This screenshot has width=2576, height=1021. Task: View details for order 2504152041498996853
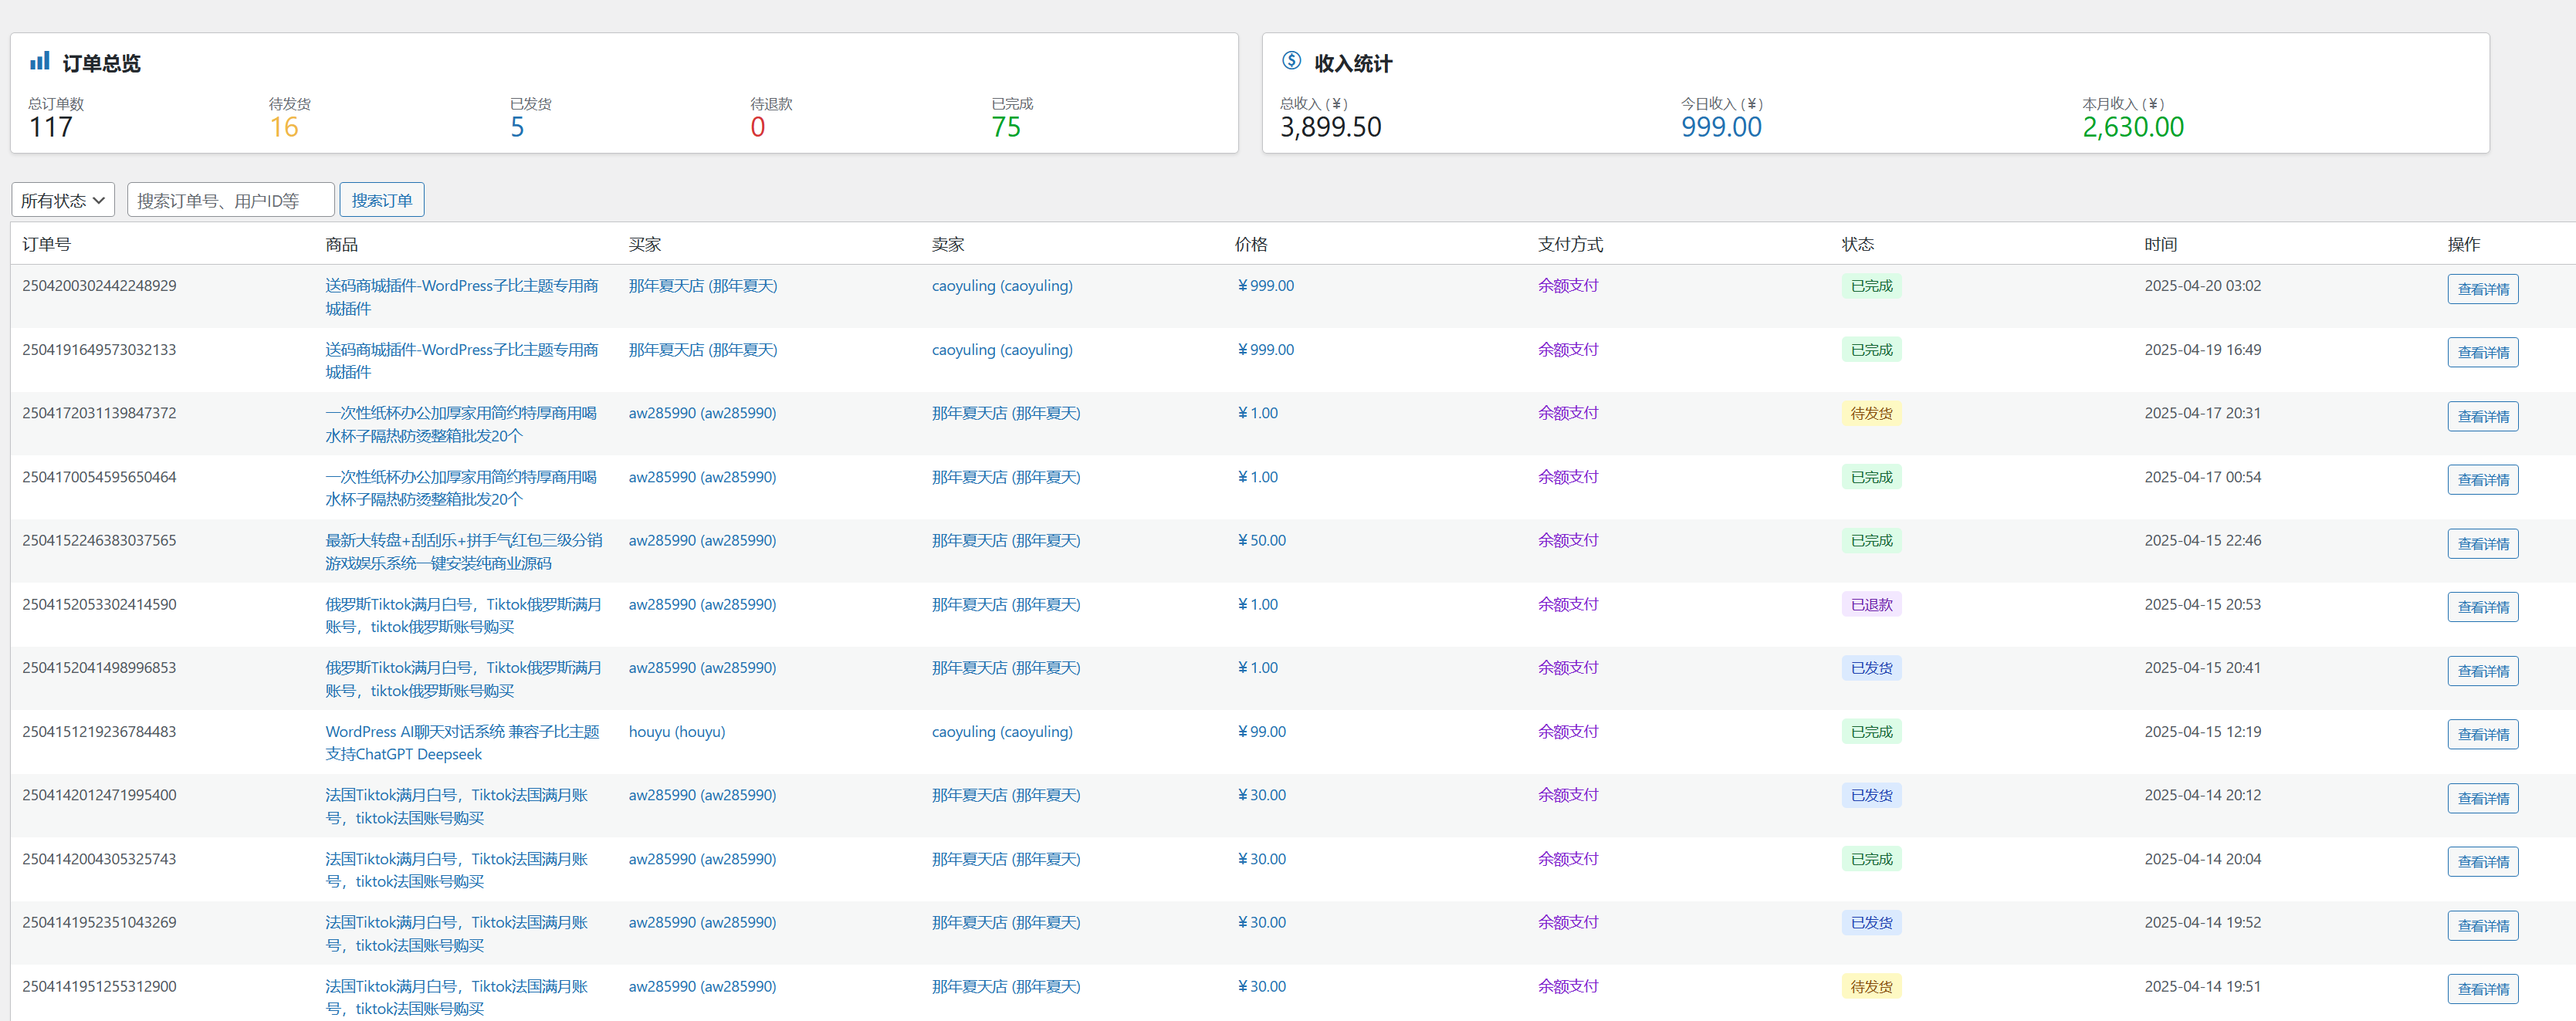pos(2483,671)
